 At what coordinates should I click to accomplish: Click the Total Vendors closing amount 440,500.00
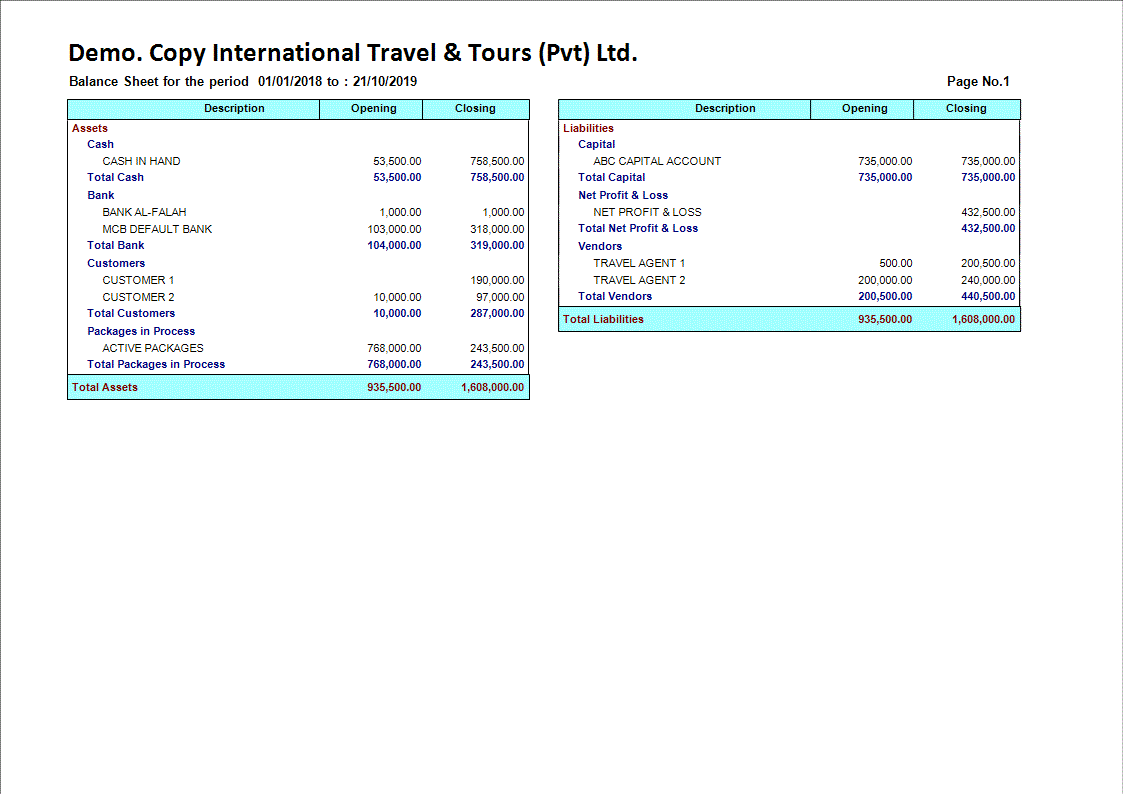point(988,296)
